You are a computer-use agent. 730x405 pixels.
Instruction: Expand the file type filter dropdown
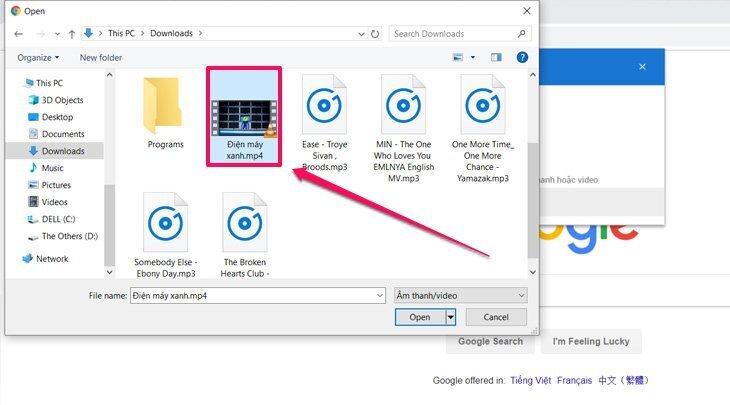(520, 296)
